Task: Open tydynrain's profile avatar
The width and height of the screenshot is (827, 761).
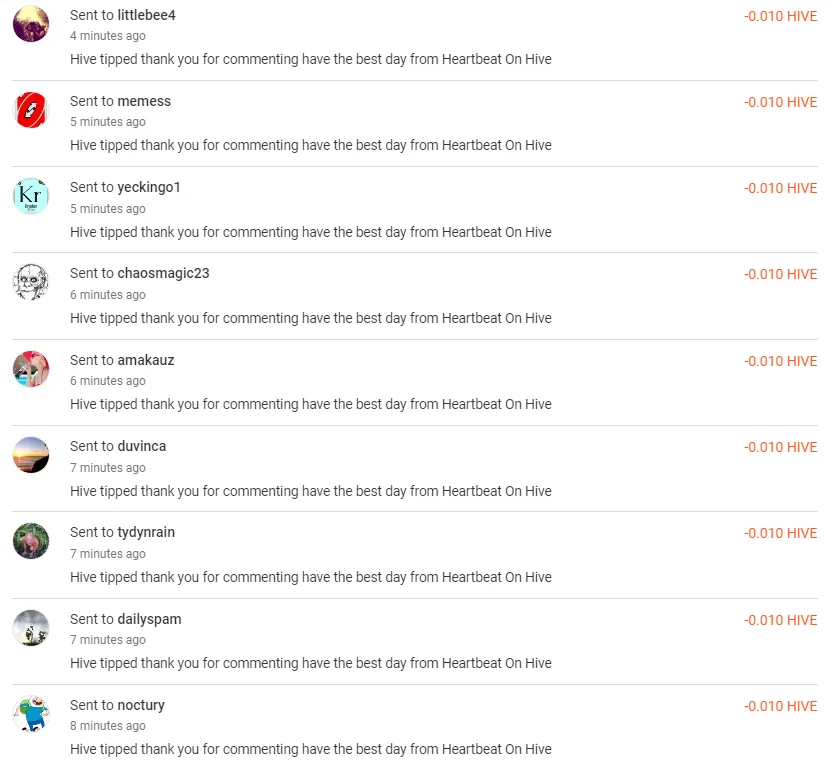Action: (x=31, y=541)
